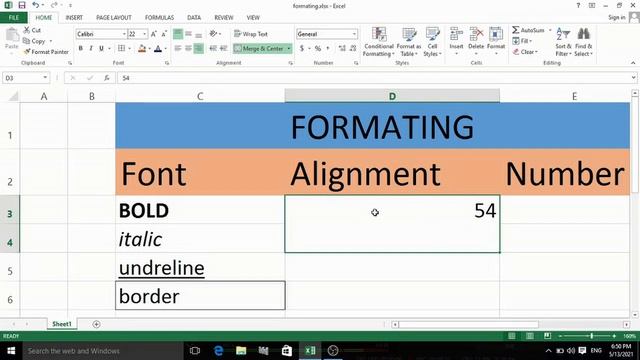Toggle Align Right

click(198, 48)
